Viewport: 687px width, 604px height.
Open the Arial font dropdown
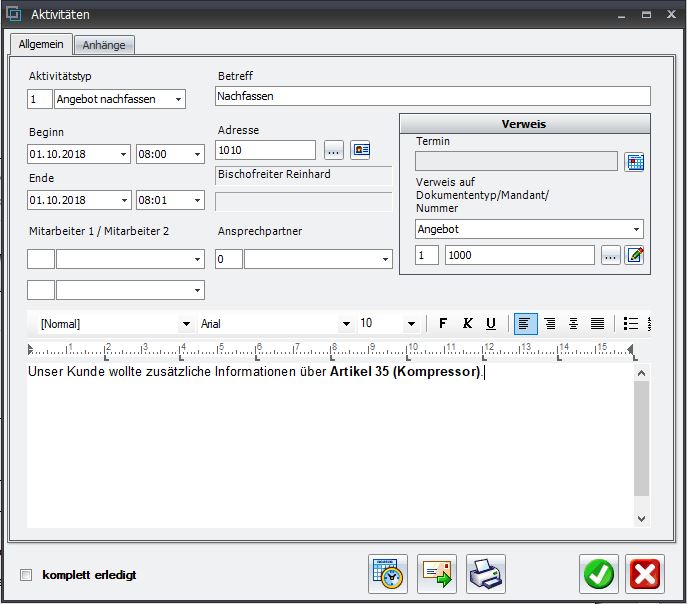coord(346,324)
